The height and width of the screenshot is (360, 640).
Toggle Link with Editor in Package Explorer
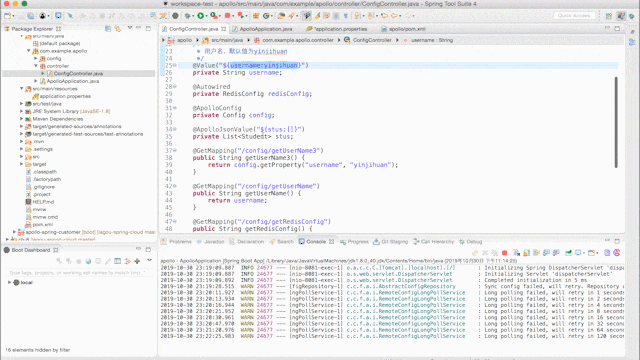pos(118,29)
